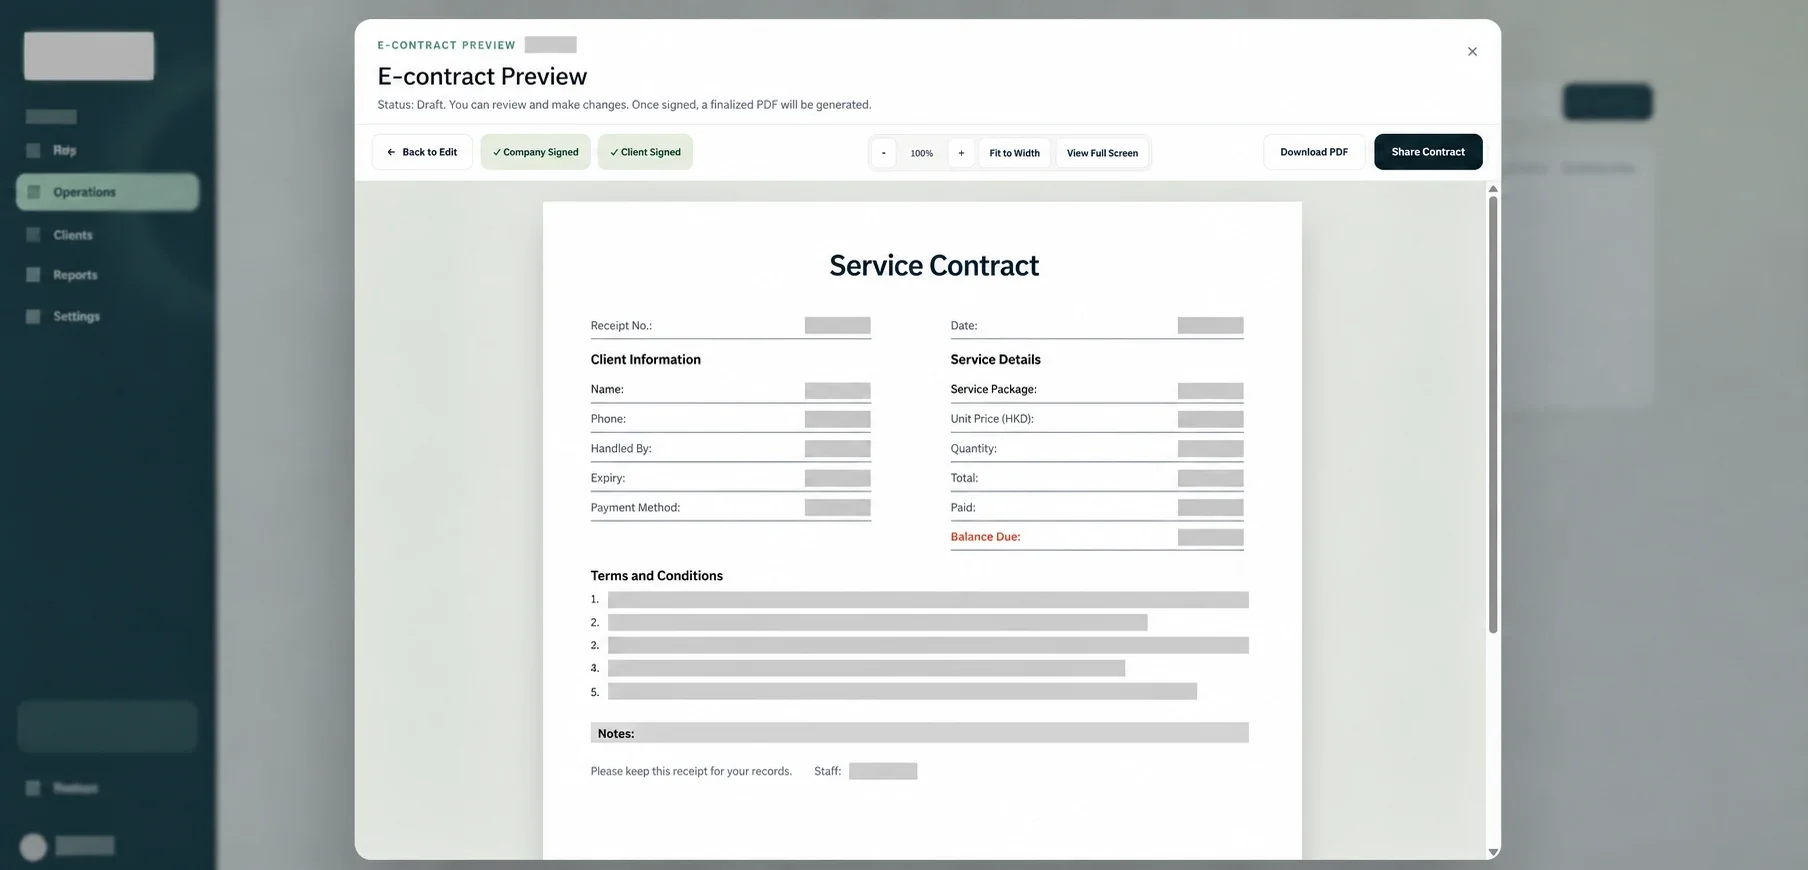This screenshot has height=870, width=1808.
Task: Click the Operations icon in the sidebar
Action: click(x=34, y=192)
